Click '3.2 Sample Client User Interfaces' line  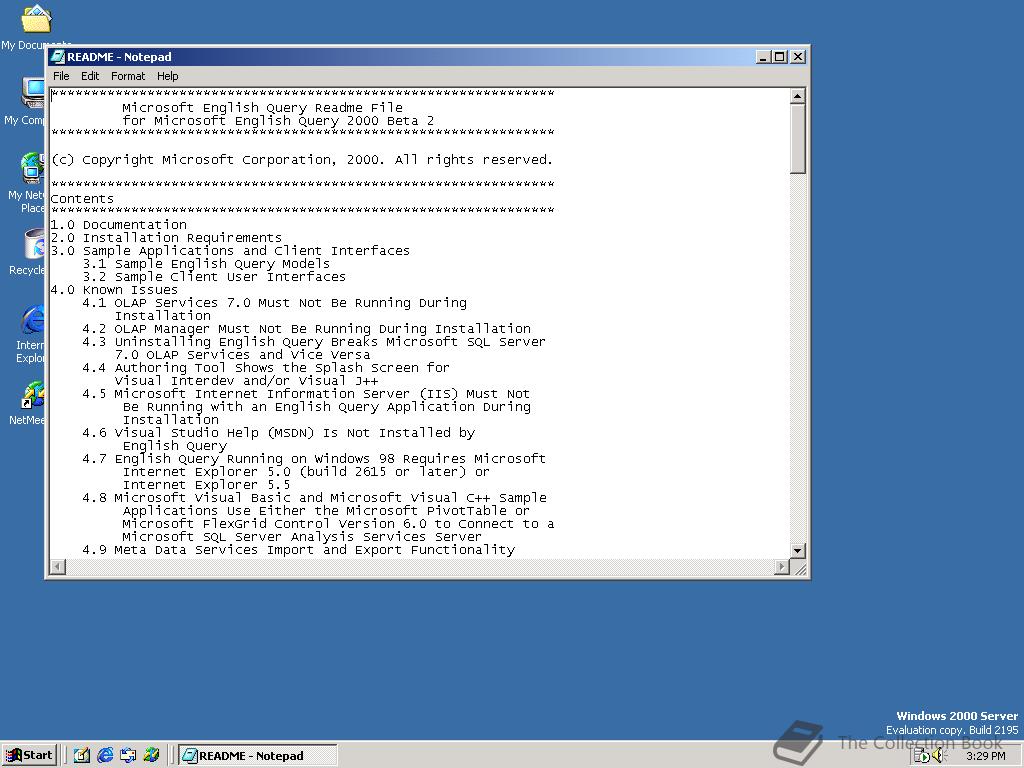(x=214, y=277)
